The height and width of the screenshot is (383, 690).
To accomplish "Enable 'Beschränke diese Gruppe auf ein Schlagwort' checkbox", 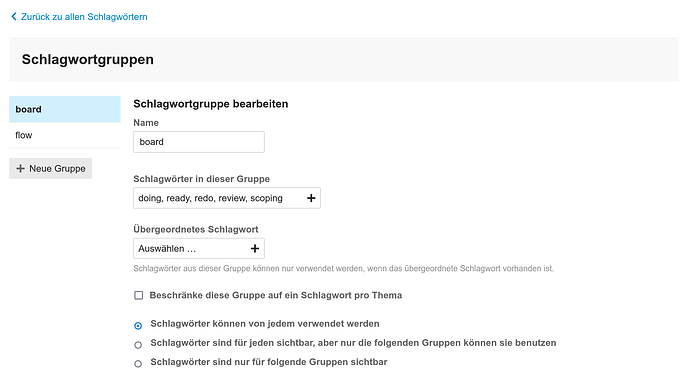I will pos(139,295).
